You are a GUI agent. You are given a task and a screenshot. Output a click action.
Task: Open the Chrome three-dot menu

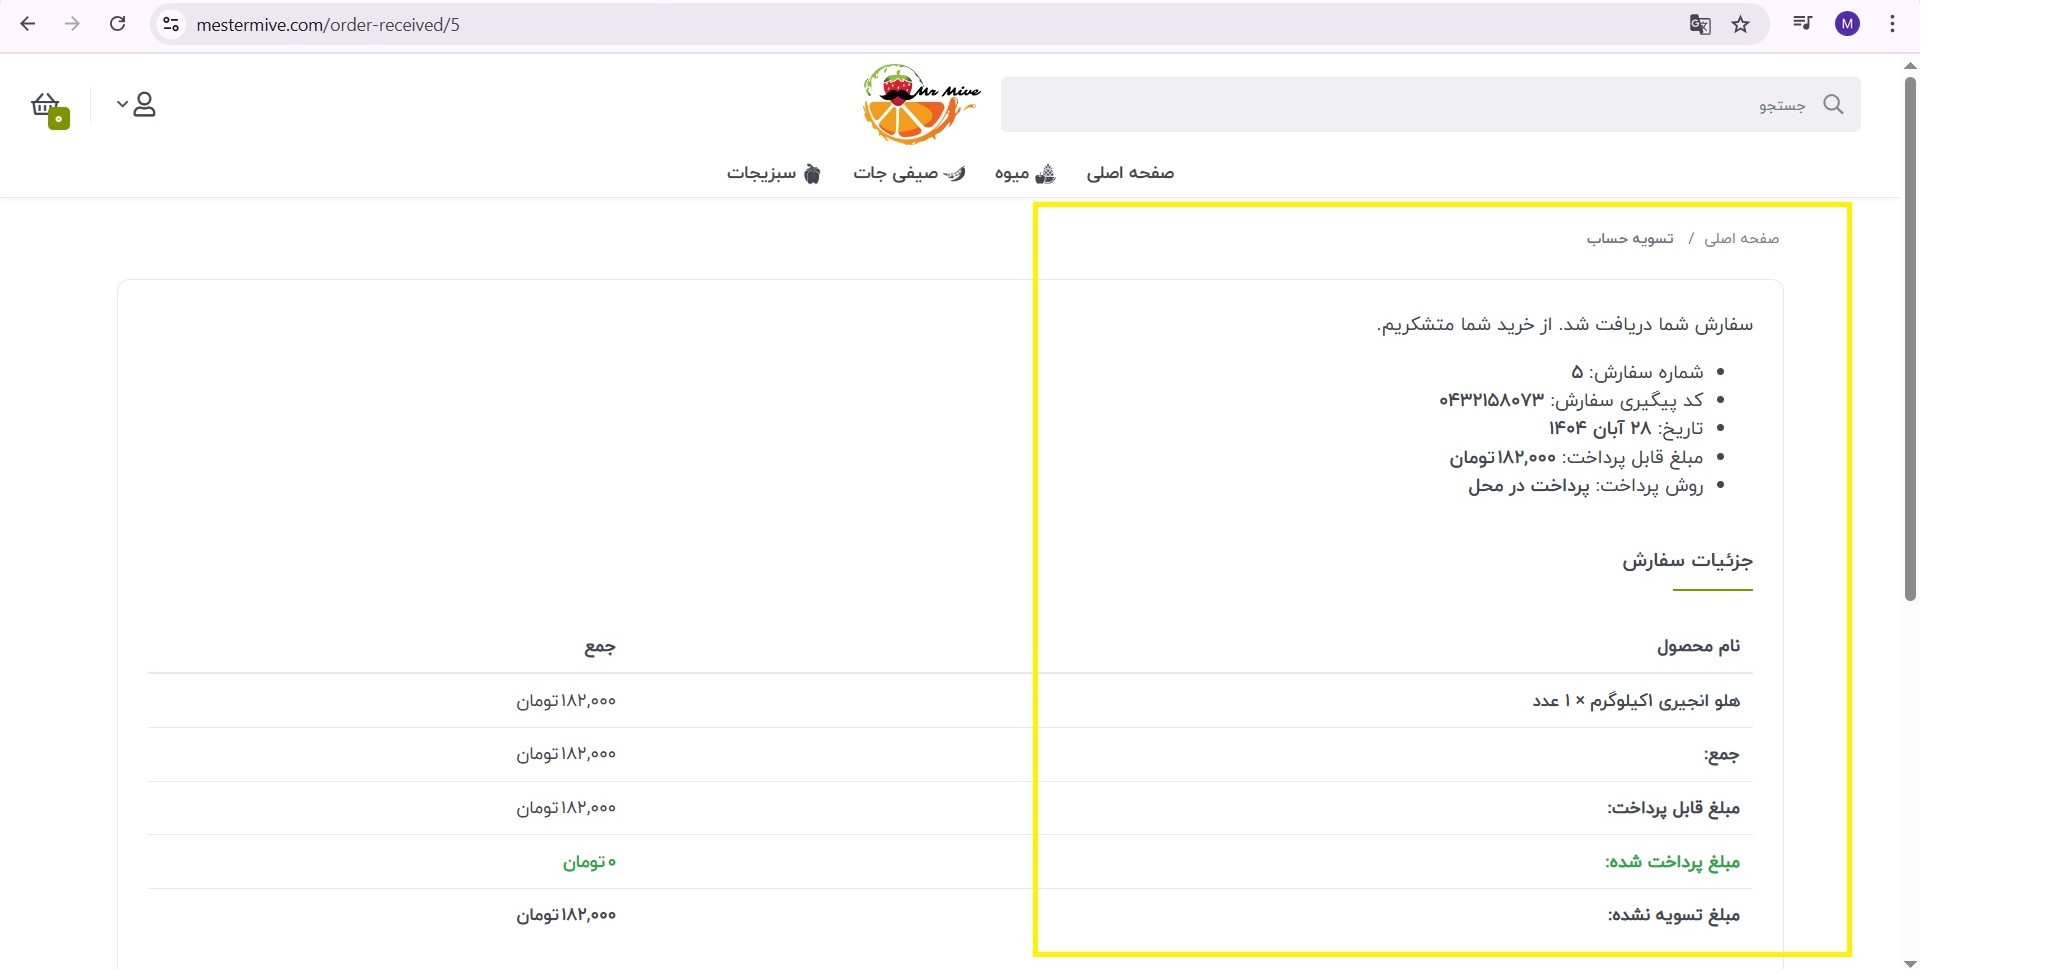1892,24
